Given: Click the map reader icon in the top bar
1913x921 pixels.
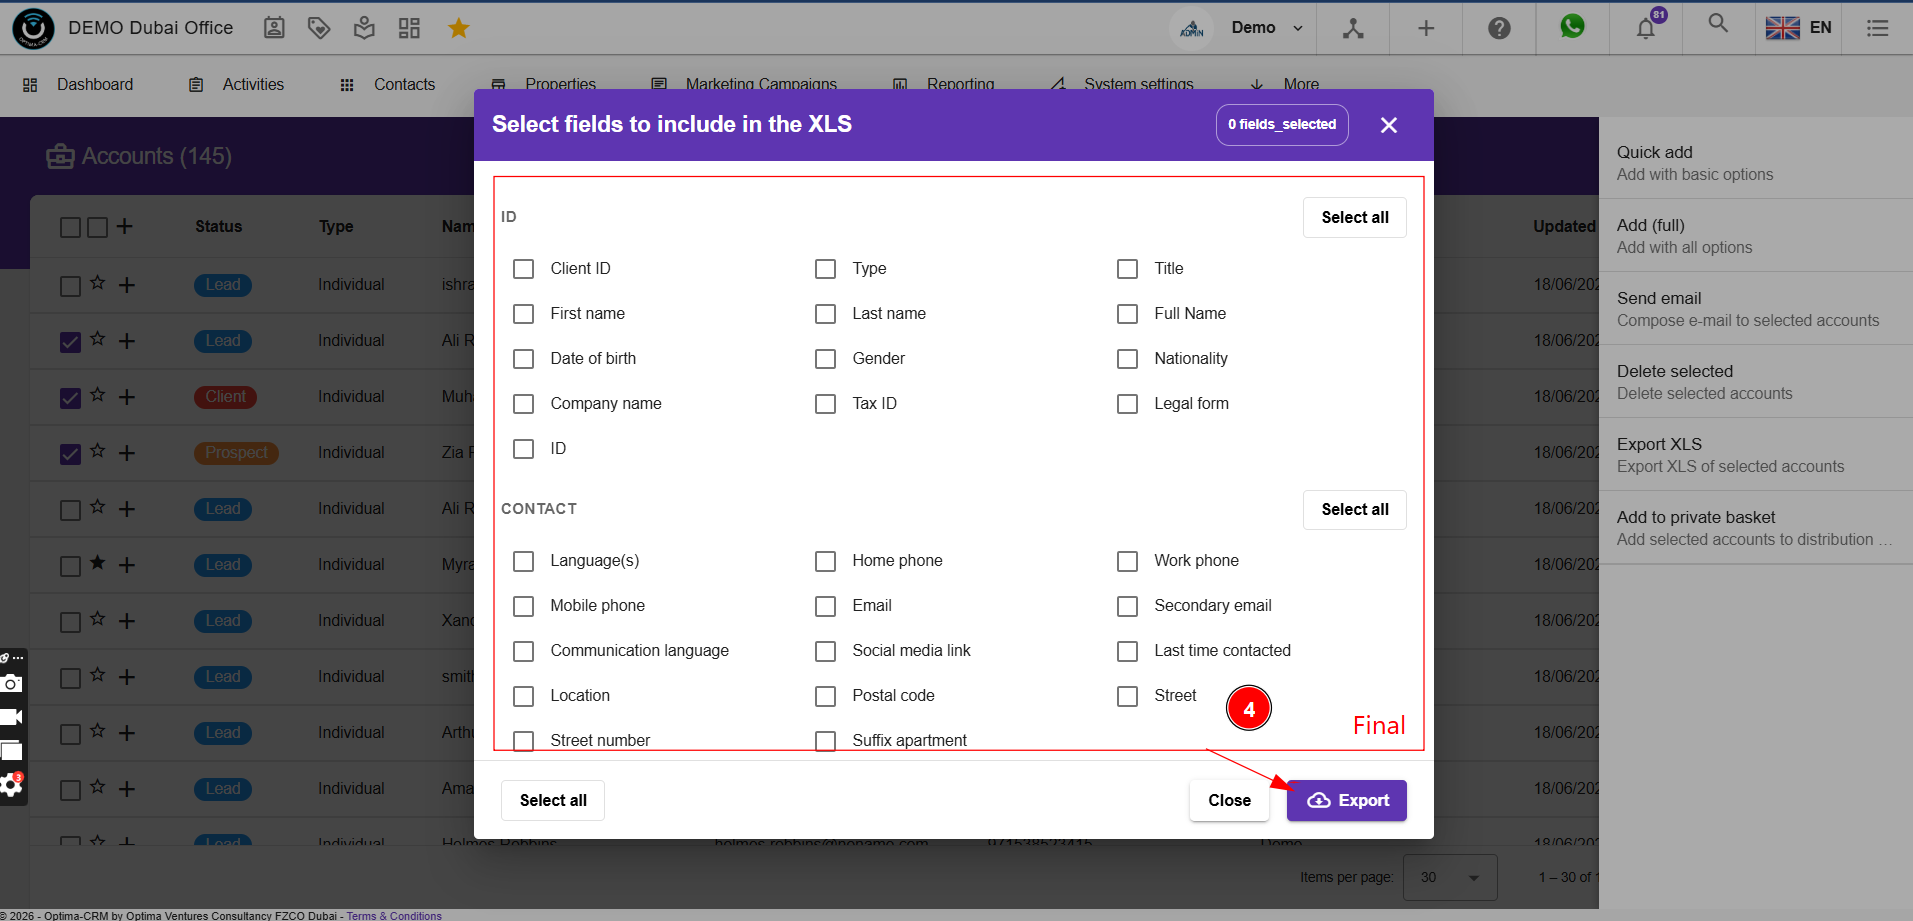Looking at the screenshot, I should [365, 28].
